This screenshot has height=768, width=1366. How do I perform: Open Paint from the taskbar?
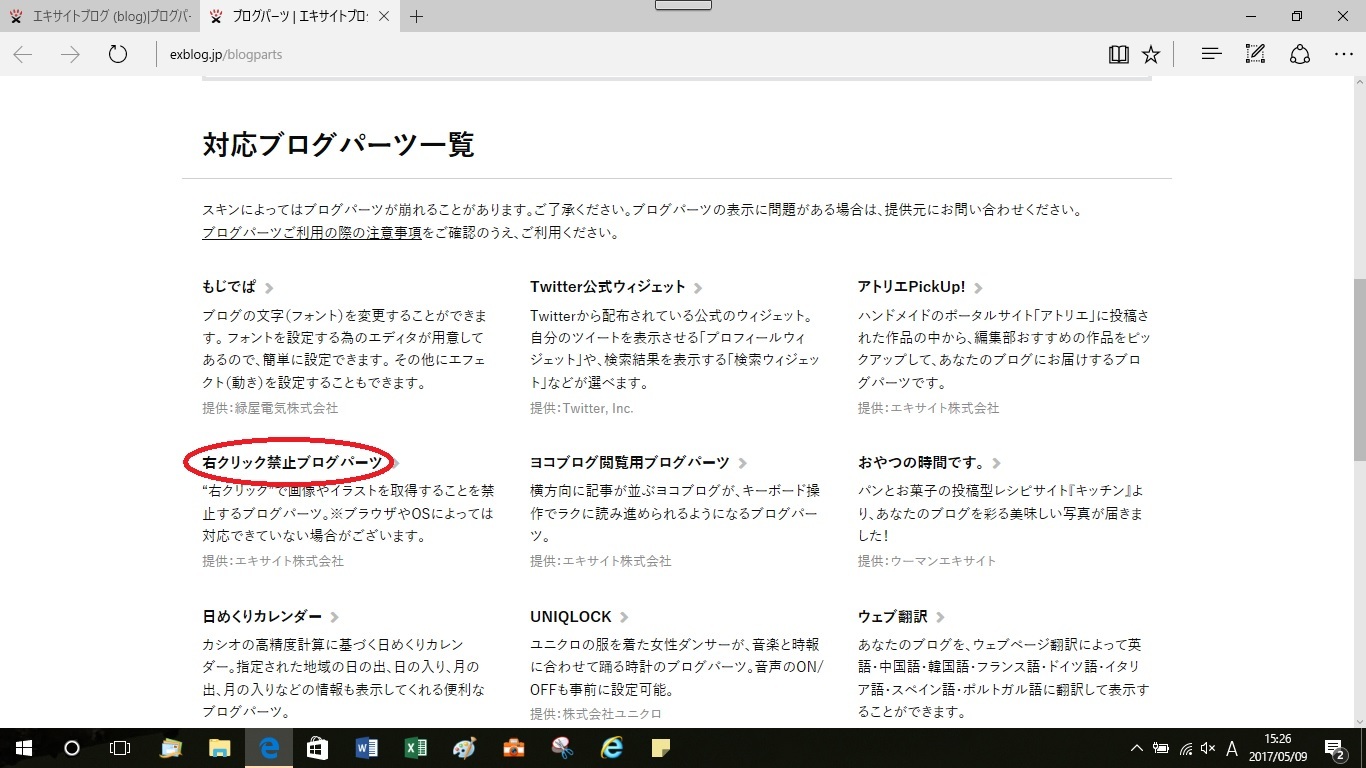point(465,748)
